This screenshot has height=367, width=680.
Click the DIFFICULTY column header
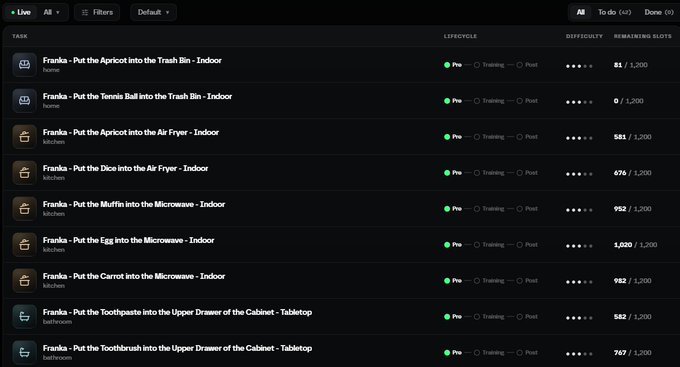point(584,36)
